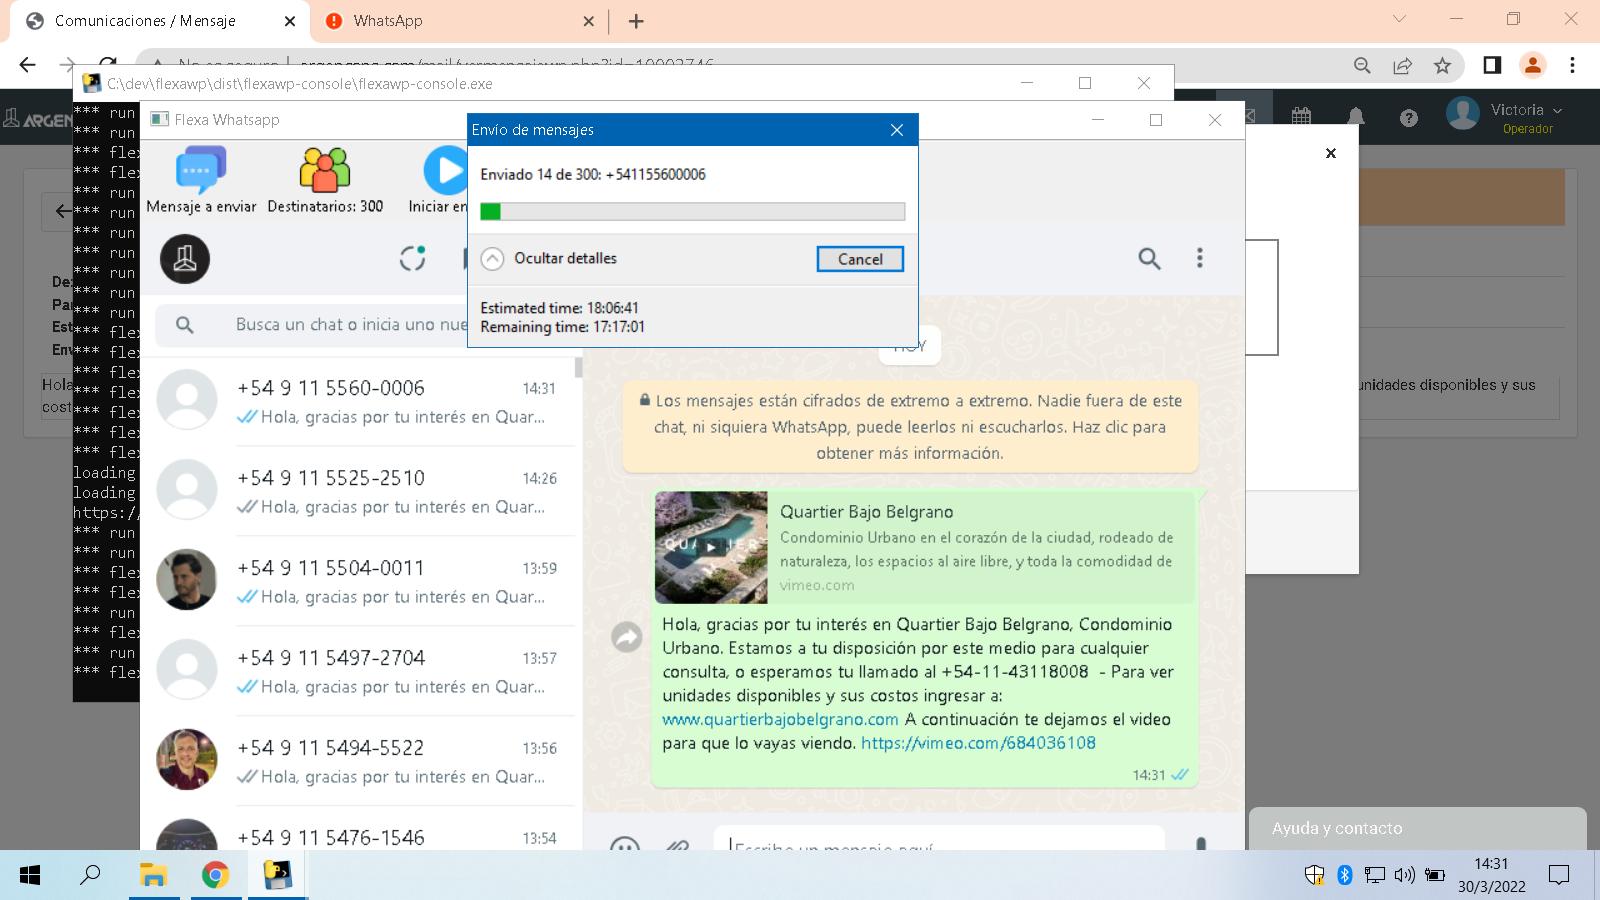This screenshot has width=1600, height=900.
Task: Close the WhatsApp browser tab
Action: coord(588,21)
